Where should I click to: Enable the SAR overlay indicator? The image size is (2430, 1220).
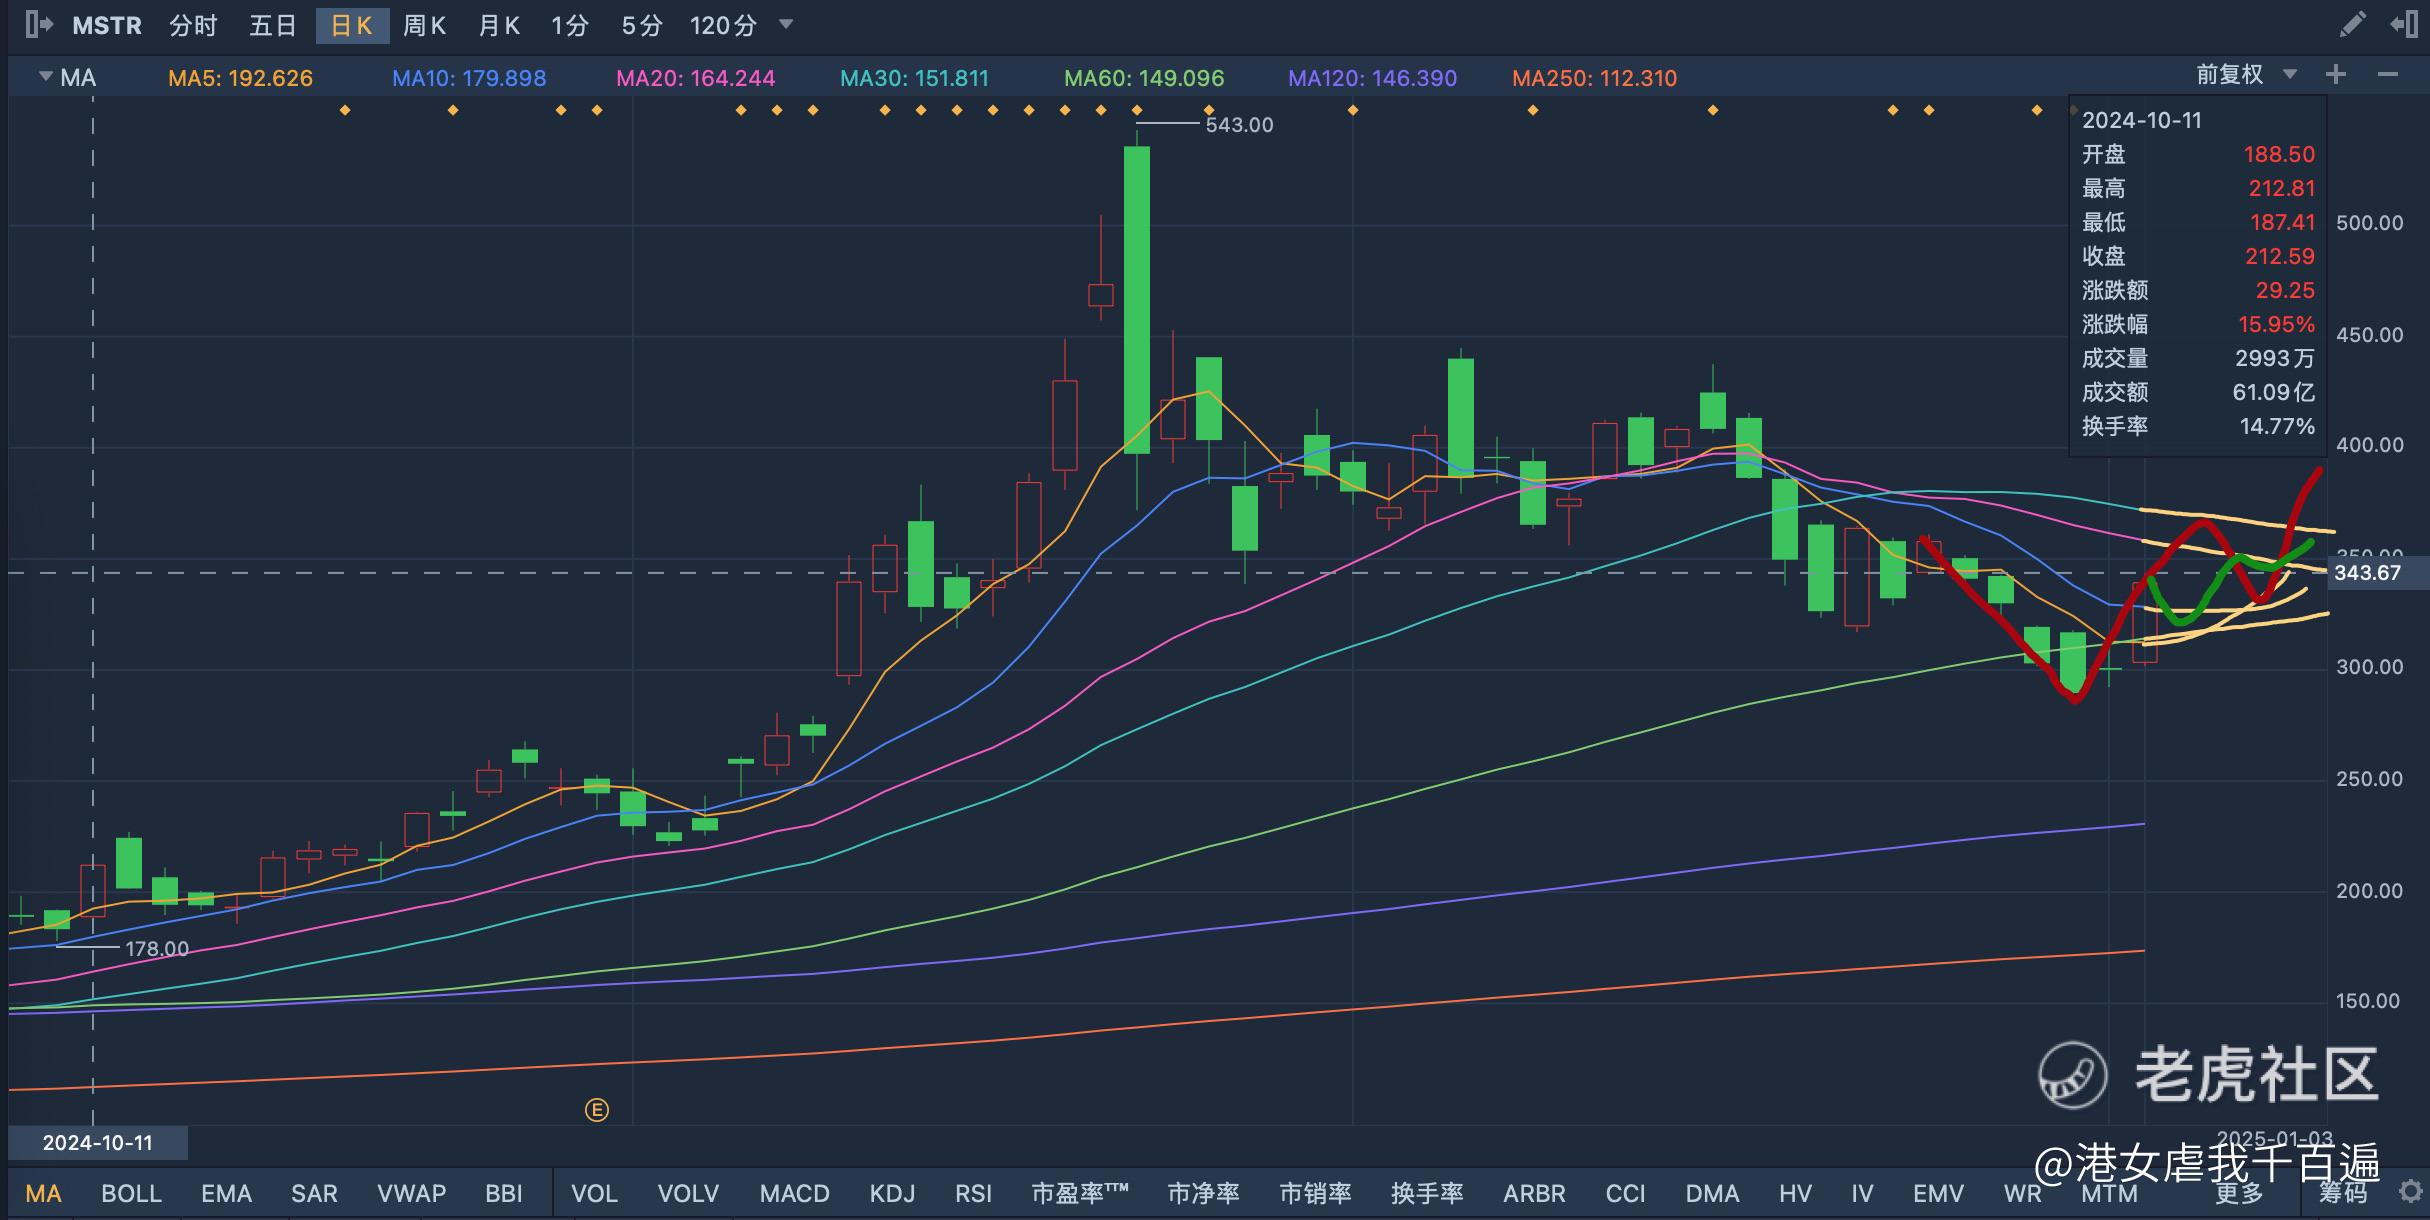tap(314, 1193)
